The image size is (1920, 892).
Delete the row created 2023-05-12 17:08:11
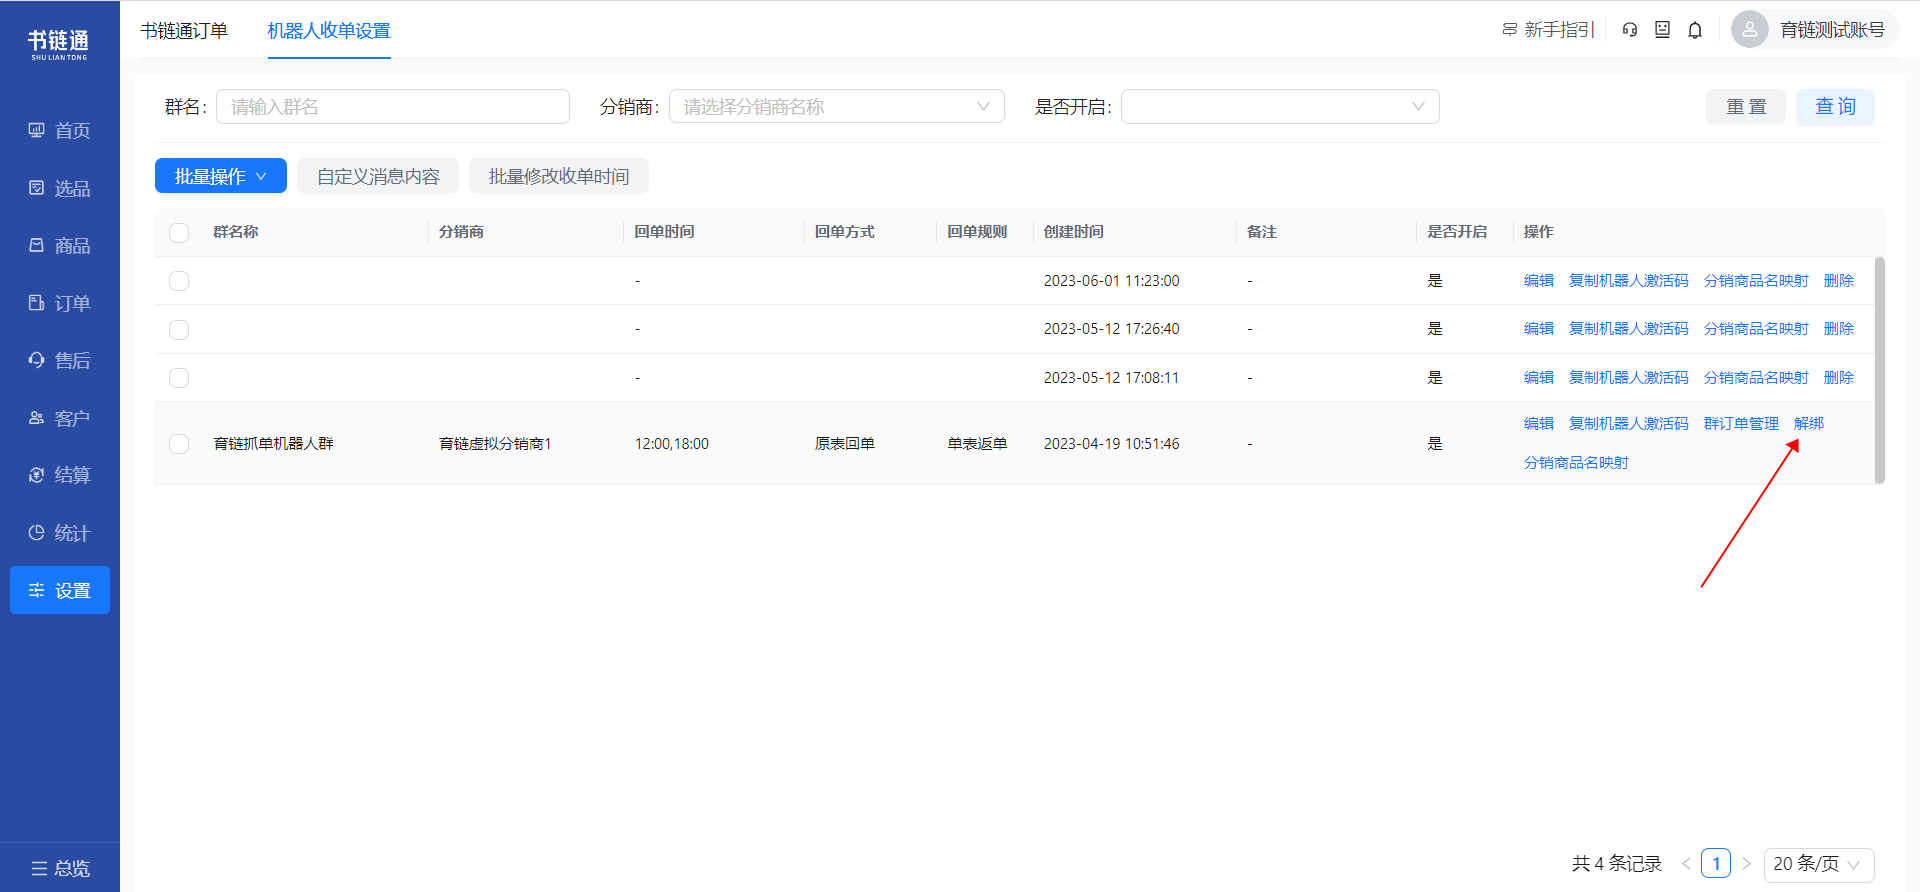(x=1839, y=378)
